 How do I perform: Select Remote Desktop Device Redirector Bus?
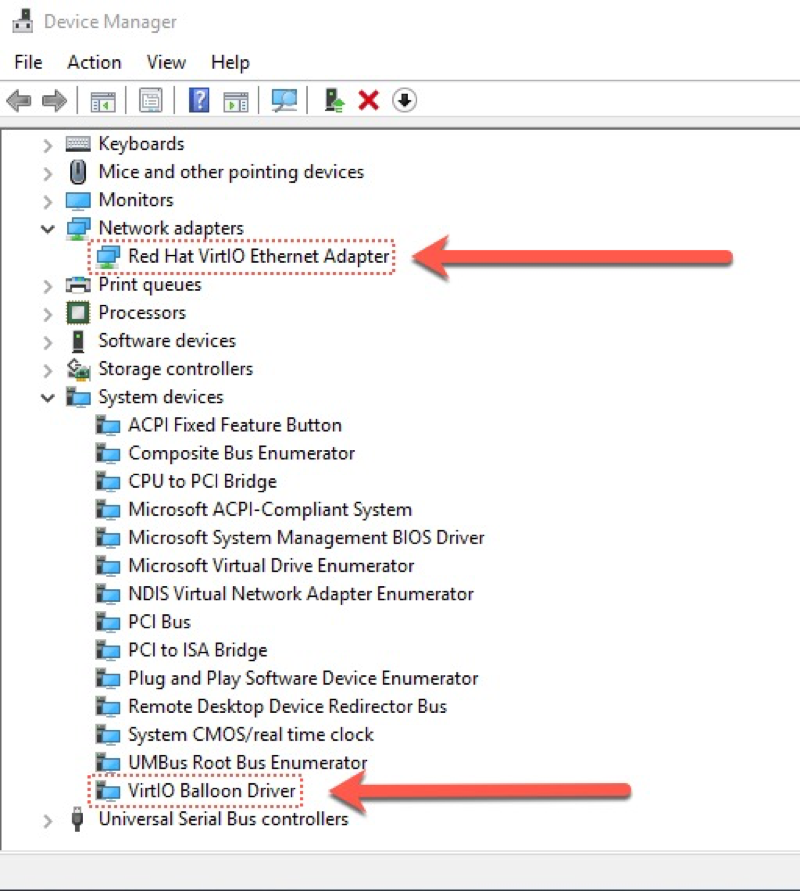288,706
